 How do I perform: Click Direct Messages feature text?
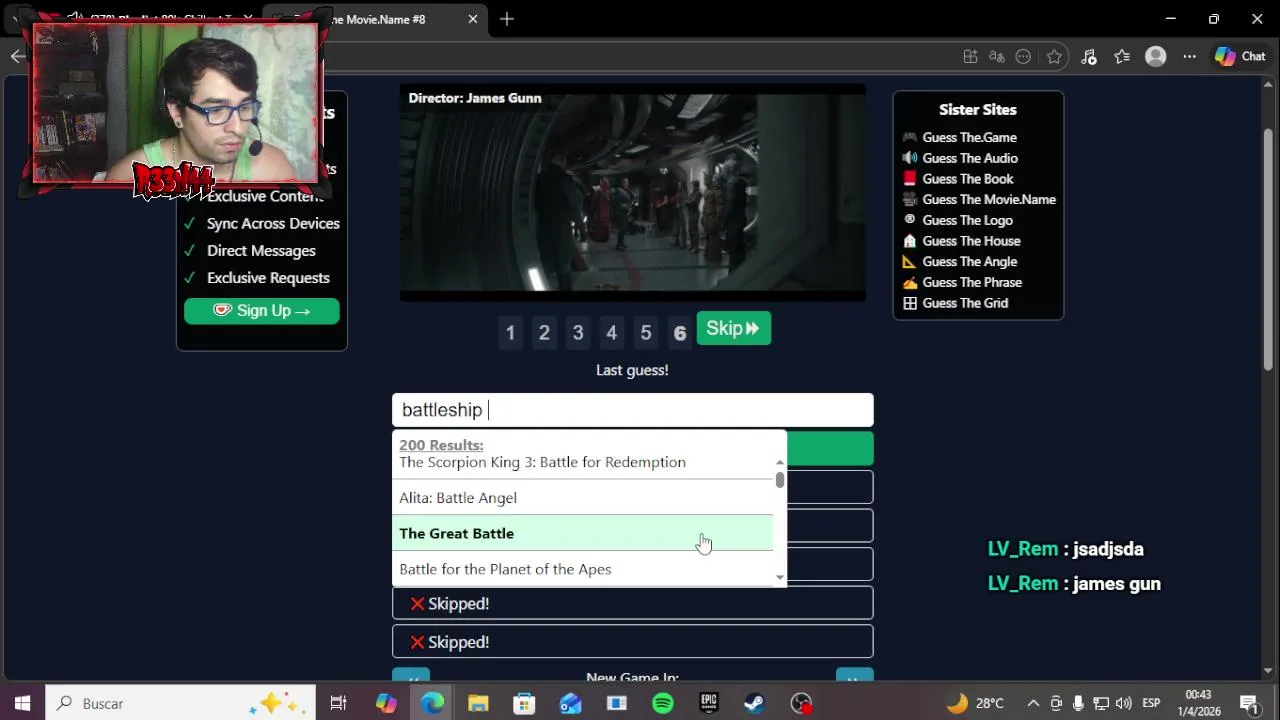pos(261,251)
